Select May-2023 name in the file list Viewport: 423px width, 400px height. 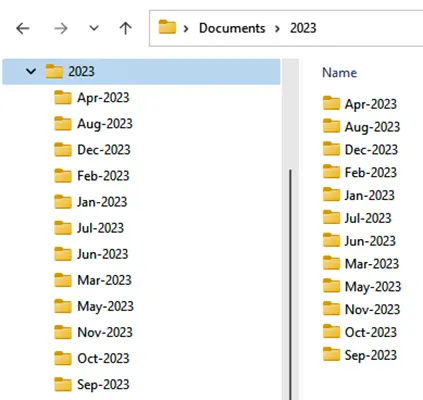coord(373,287)
